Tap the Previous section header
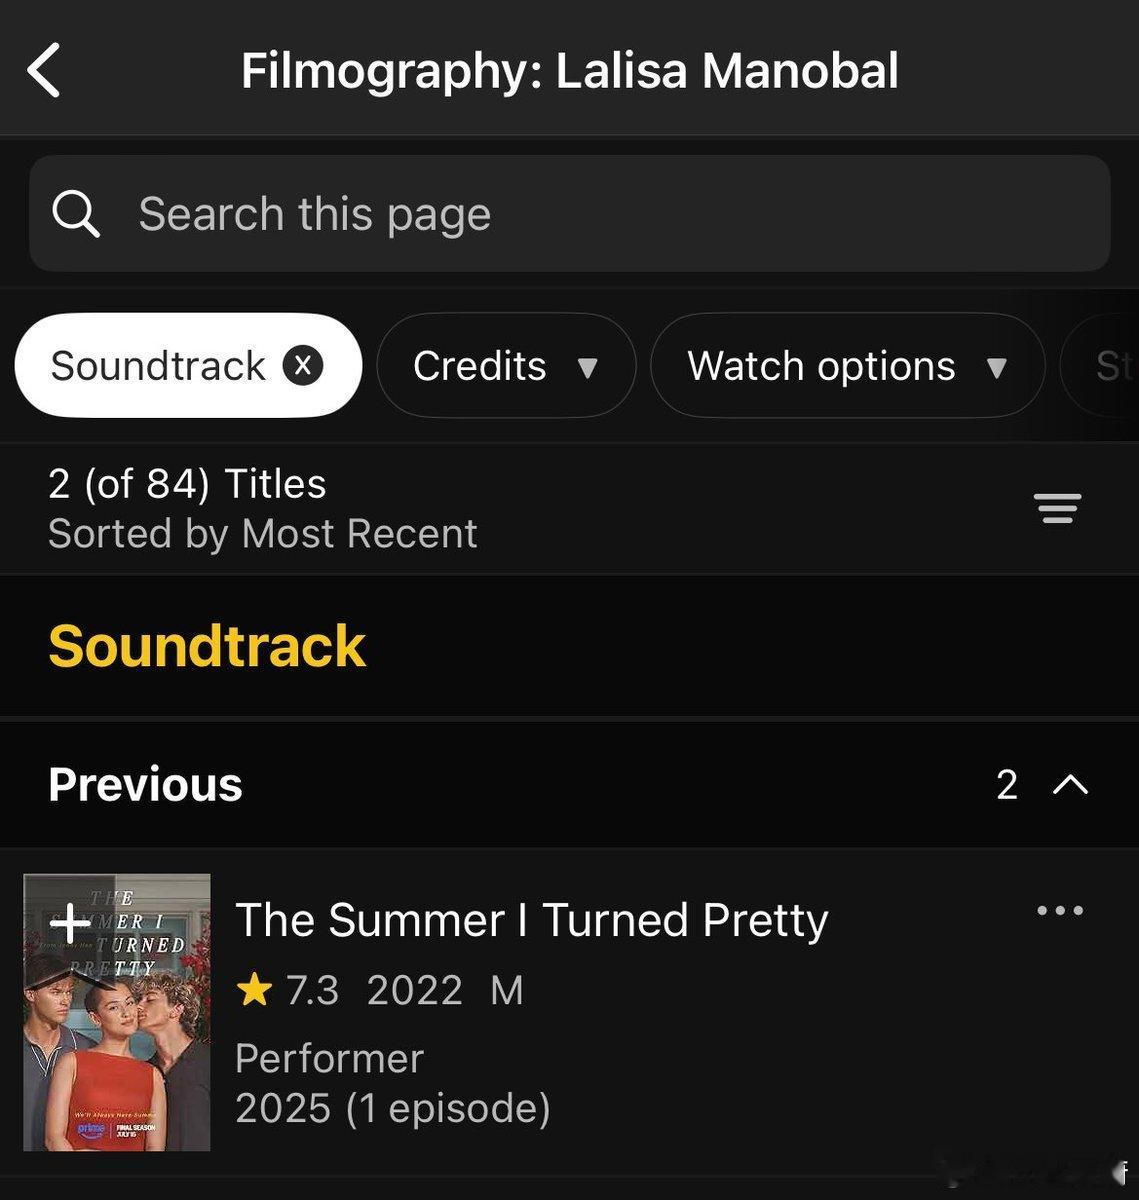 click(569, 785)
